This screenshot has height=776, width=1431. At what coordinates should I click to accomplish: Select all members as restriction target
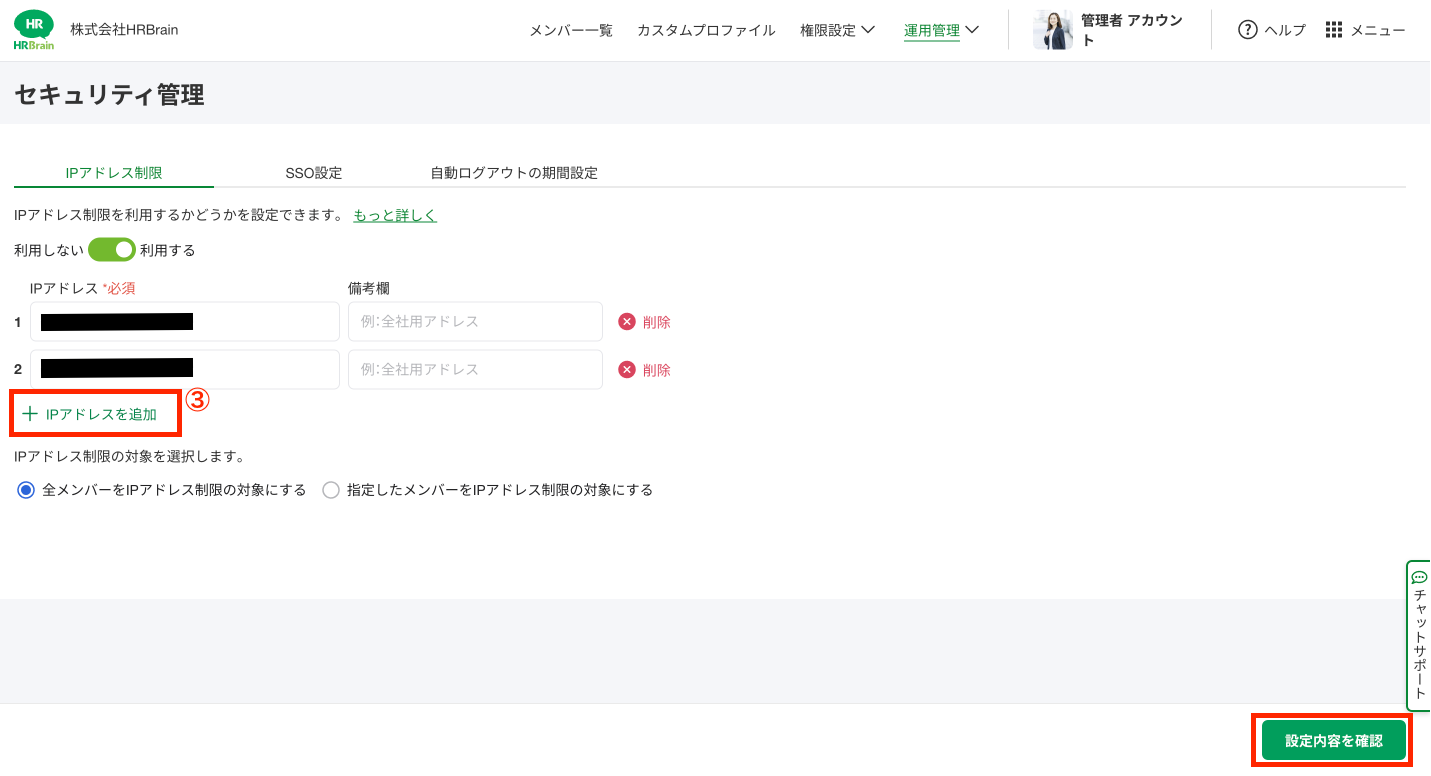pos(26,490)
